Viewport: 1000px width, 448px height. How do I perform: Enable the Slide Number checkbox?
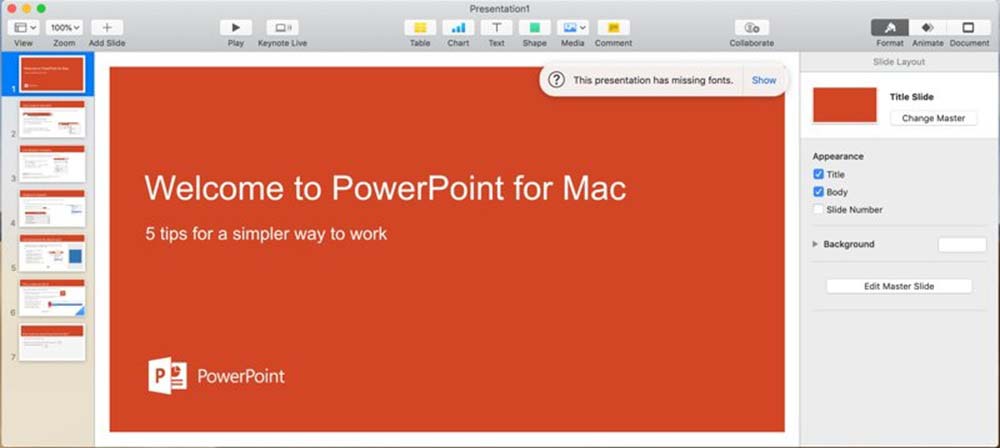point(818,209)
